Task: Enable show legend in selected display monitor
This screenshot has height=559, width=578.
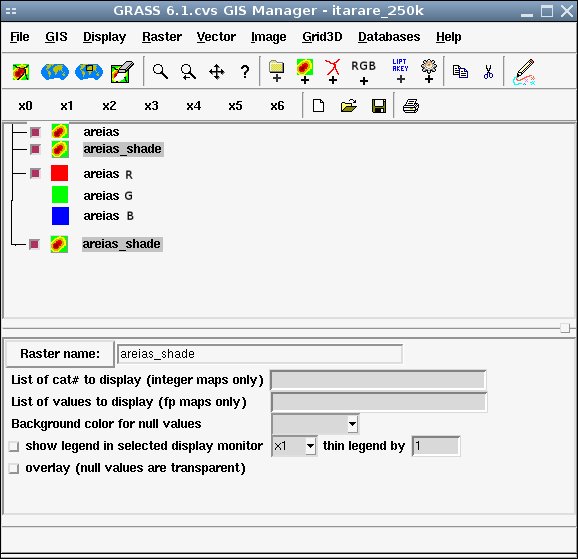Action: 14,447
